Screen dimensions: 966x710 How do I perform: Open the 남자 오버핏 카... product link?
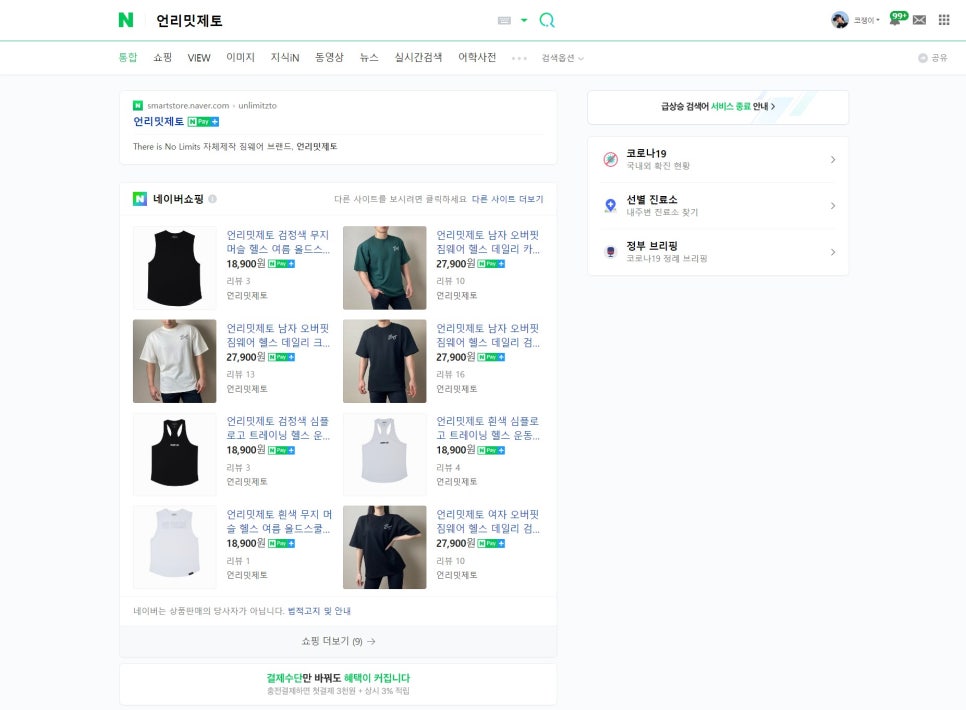click(x=488, y=242)
